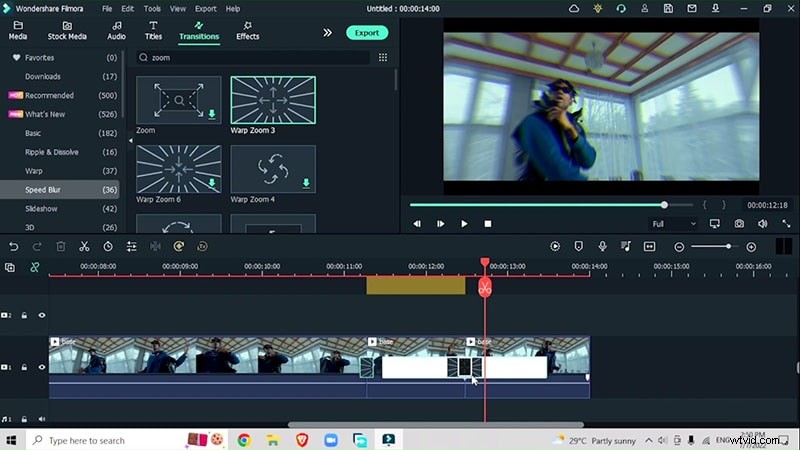Open the File menu

point(107,9)
